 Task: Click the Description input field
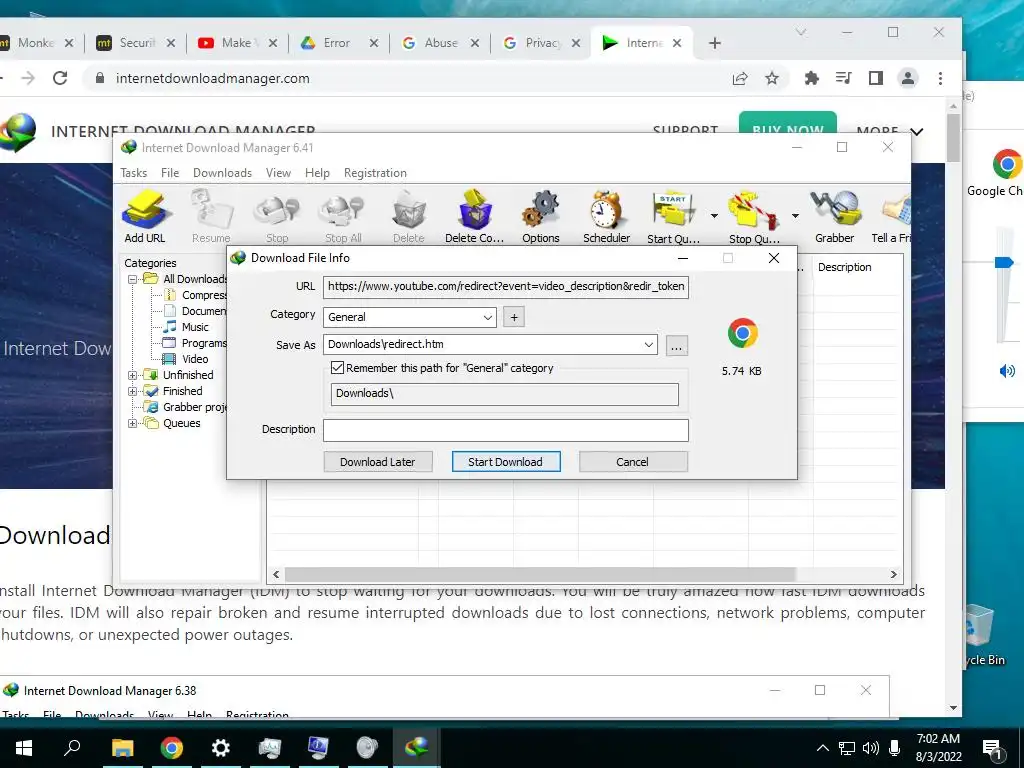[x=505, y=430]
